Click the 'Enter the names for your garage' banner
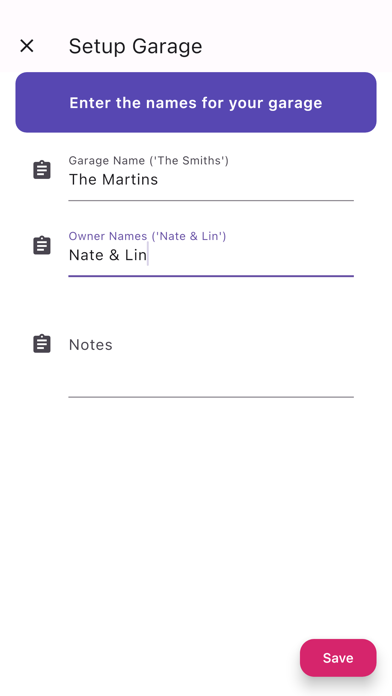Viewport: 392px width, 696px height. 196,103
